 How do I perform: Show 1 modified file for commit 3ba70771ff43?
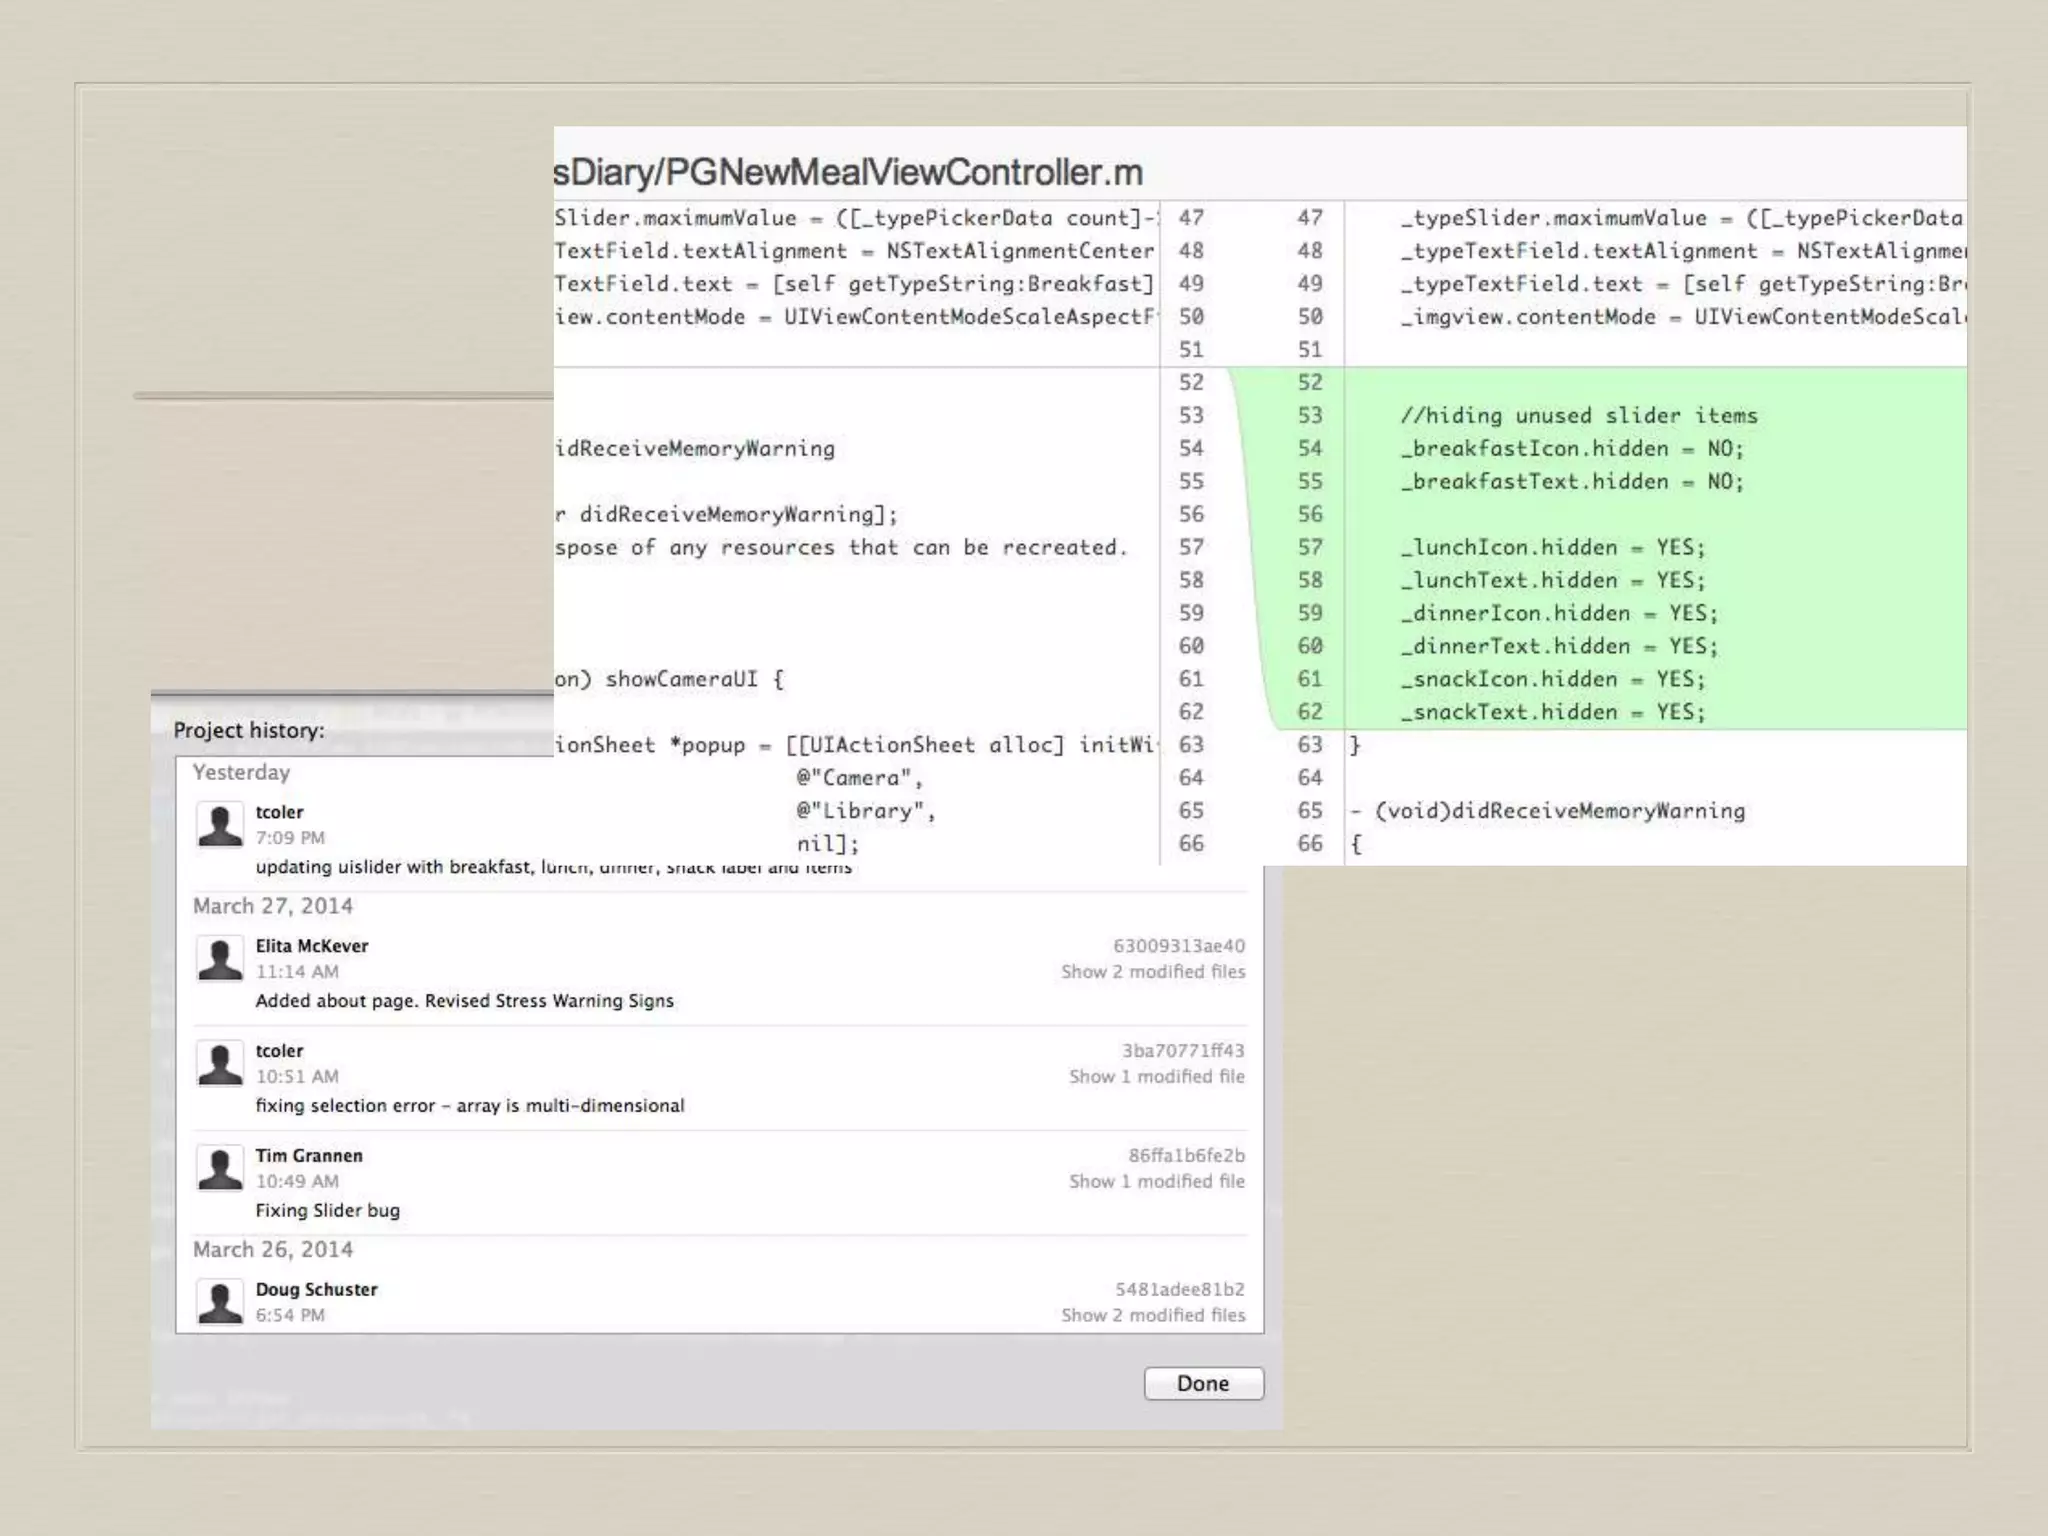(1156, 1077)
